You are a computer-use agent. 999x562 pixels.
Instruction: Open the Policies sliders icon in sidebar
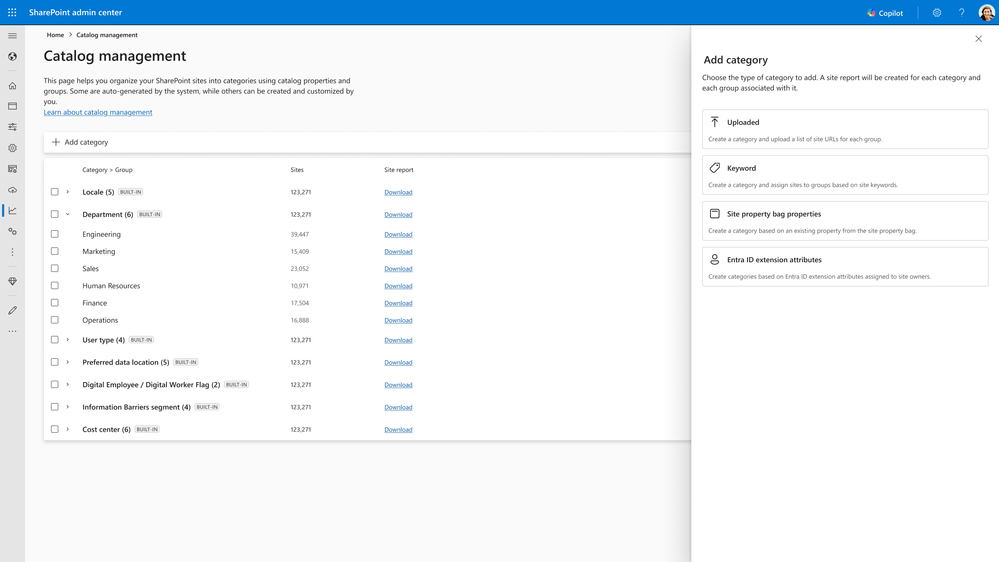click(x=12, y=127)
